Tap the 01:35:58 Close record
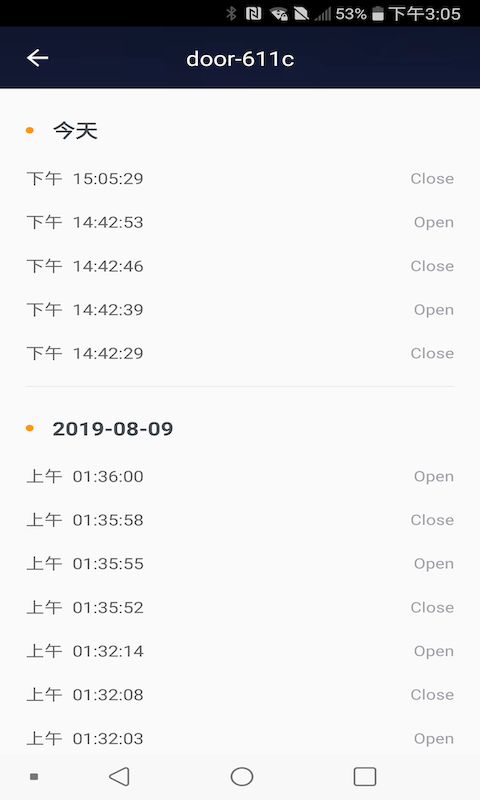 [240, 520]
